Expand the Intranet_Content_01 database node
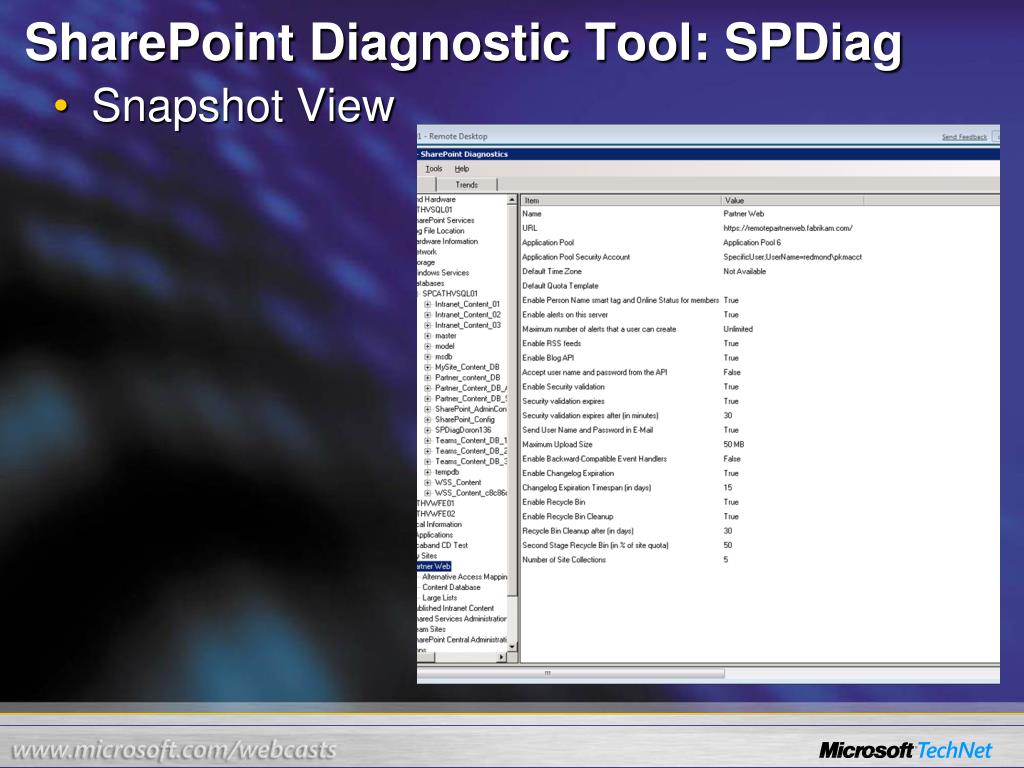 [x=428, y=304]
